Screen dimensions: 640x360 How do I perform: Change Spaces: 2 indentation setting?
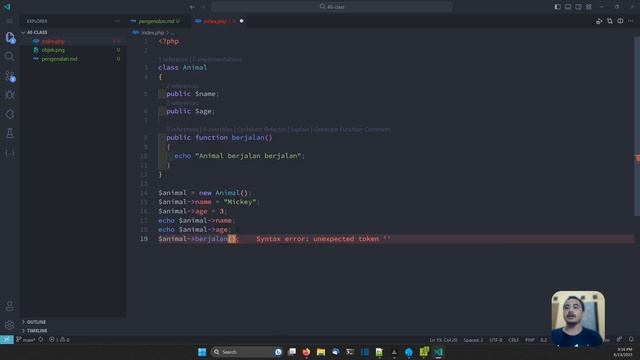pyautogui.click(x=473, y=340)
